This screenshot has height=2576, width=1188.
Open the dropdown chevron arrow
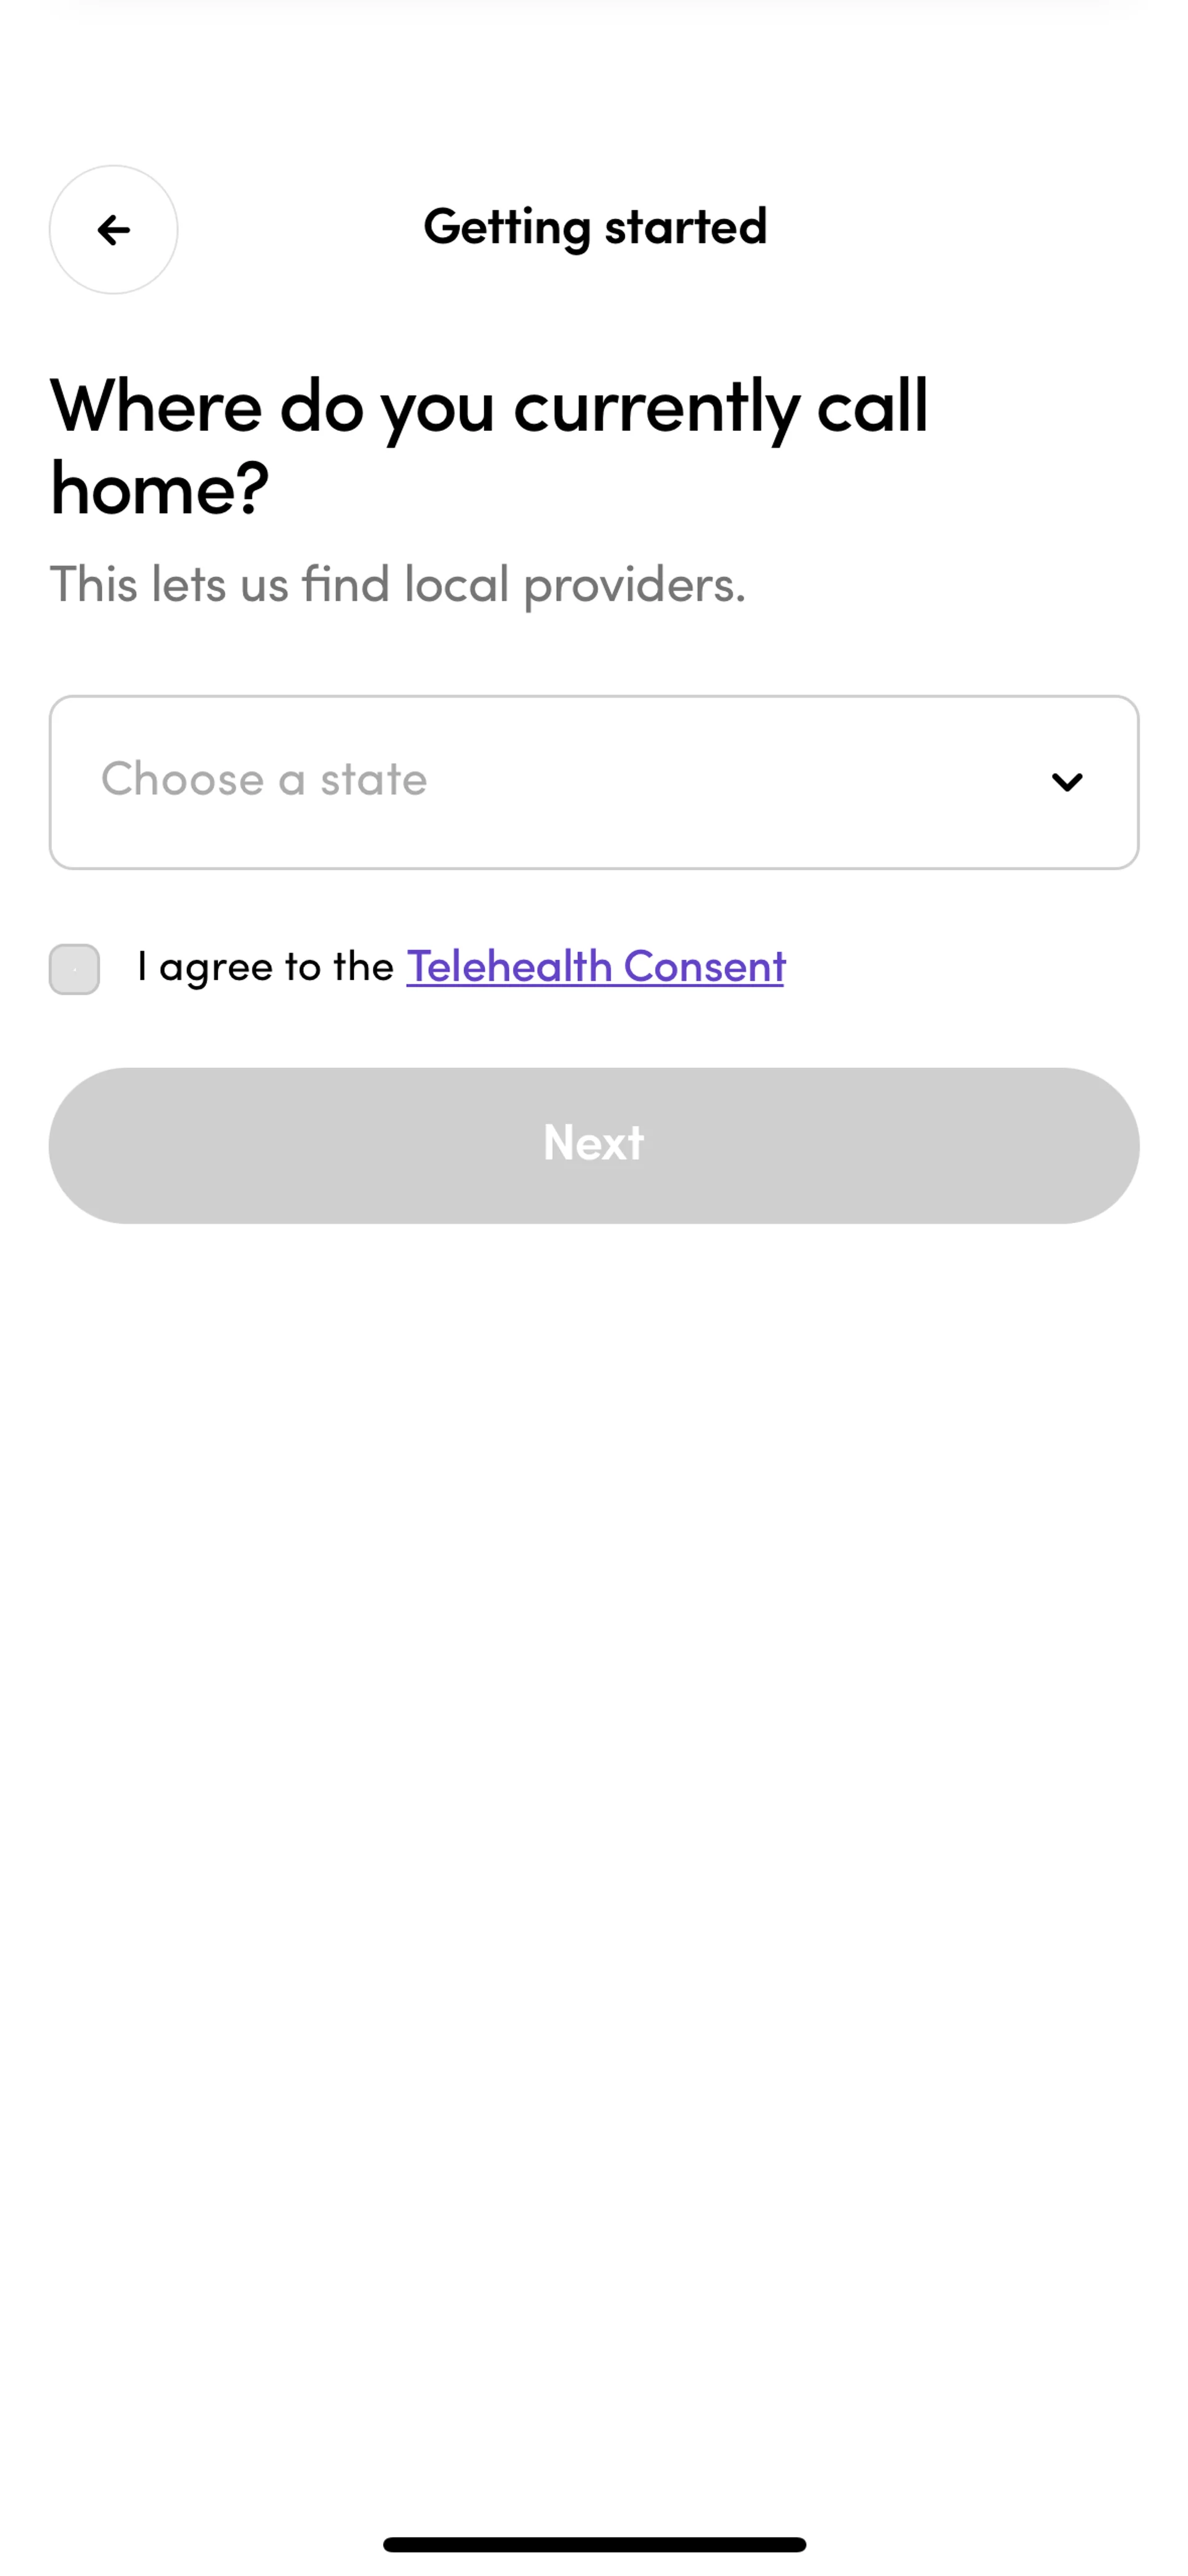[x=1067, y=782]
